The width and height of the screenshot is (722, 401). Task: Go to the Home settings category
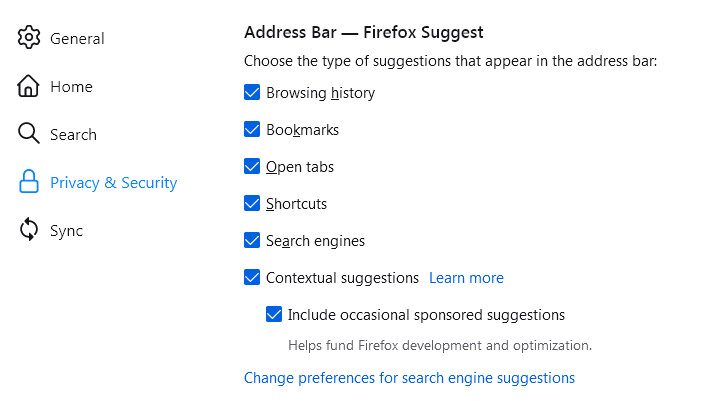(x=71, y=87)
